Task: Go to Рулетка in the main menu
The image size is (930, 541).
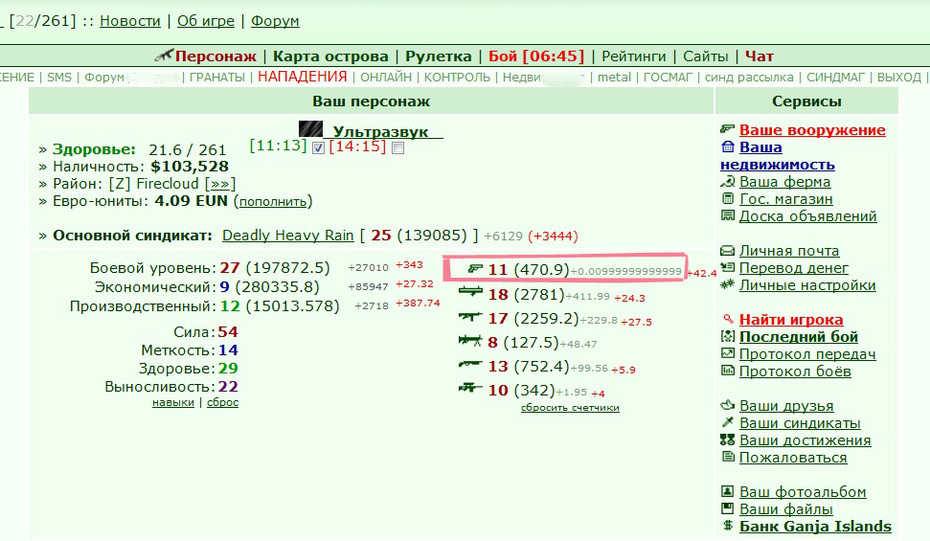Action: 438,56
